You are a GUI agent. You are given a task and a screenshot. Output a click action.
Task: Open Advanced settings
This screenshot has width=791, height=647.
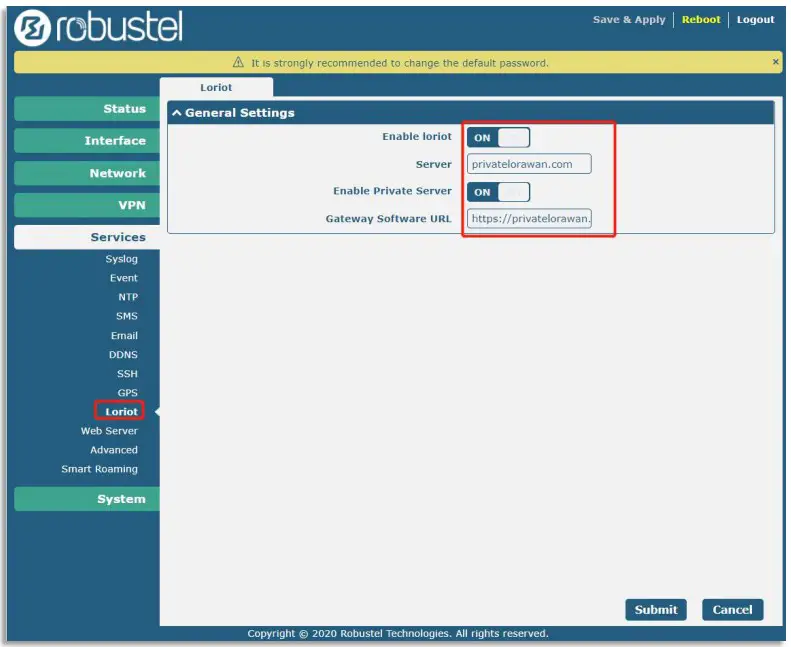tap(114, 450)
